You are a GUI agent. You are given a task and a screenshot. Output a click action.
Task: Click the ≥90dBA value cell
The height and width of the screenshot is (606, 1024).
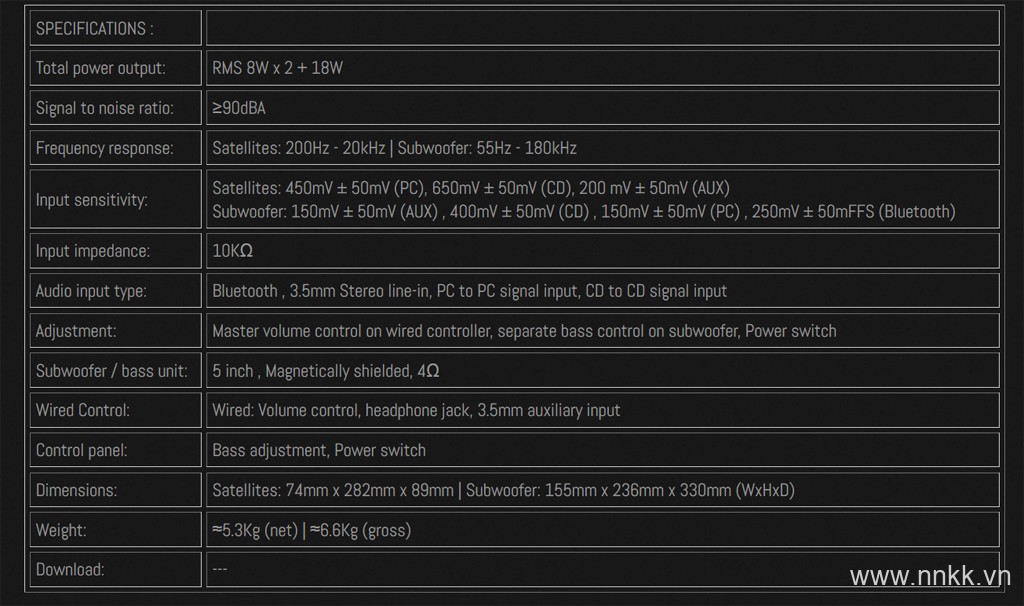point(603,108)
